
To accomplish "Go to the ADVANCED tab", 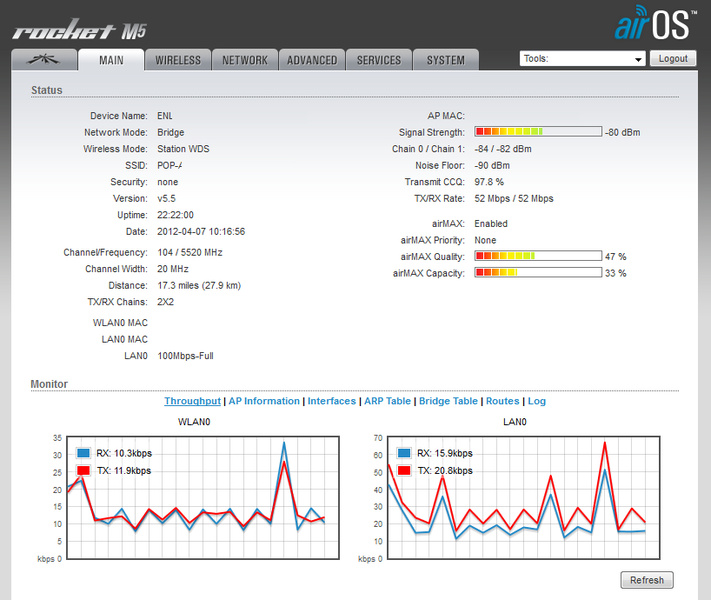I will pos(312,60).
